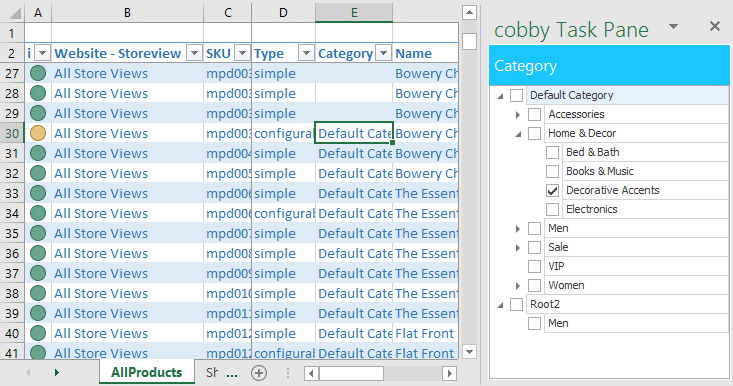Image resolution: width=733 pixels, height=386 pixels.
Task: Enable the Electronics category checkbox
Action: coord(553,209)
